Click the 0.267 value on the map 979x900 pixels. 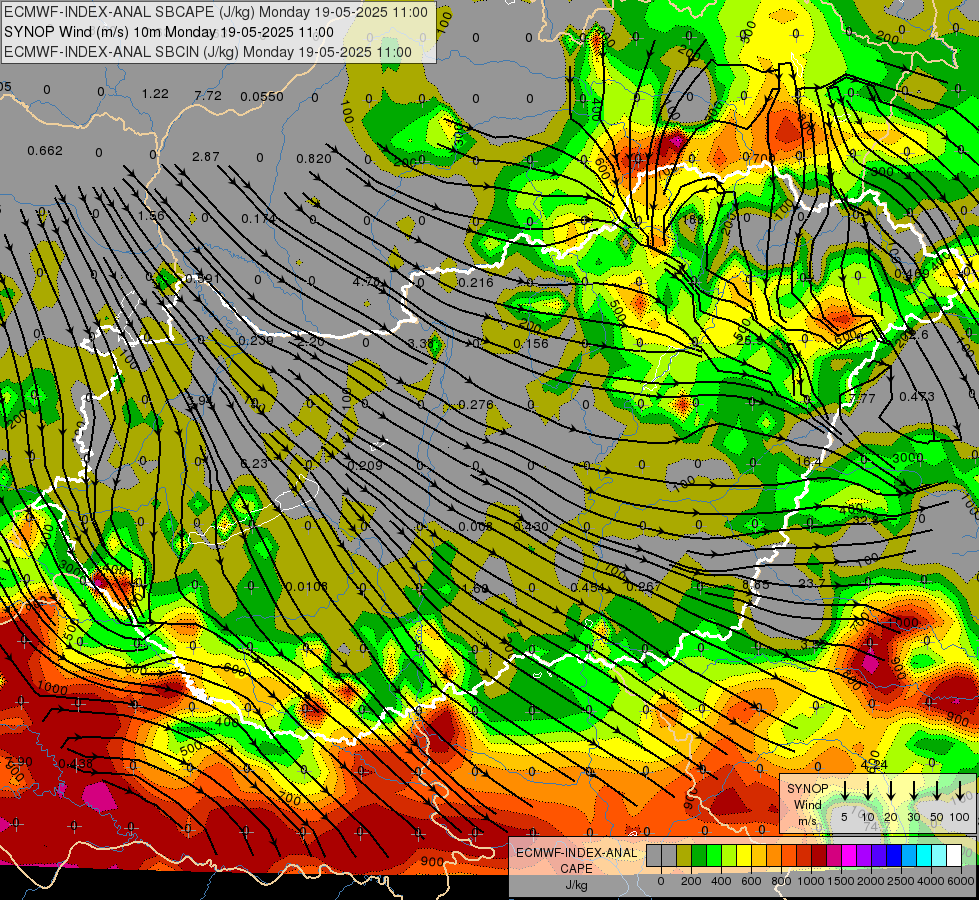click(x=644, y=586)
